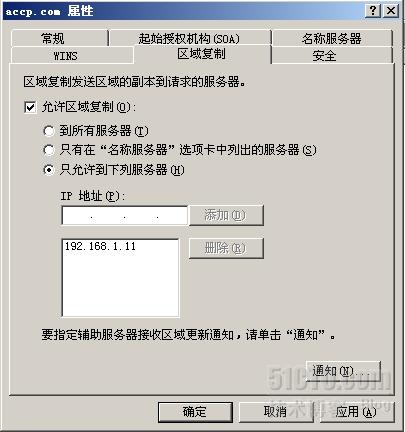Click the 应用 button
The height and width of the screenshot is (432, 405).
tap(356, 412)
